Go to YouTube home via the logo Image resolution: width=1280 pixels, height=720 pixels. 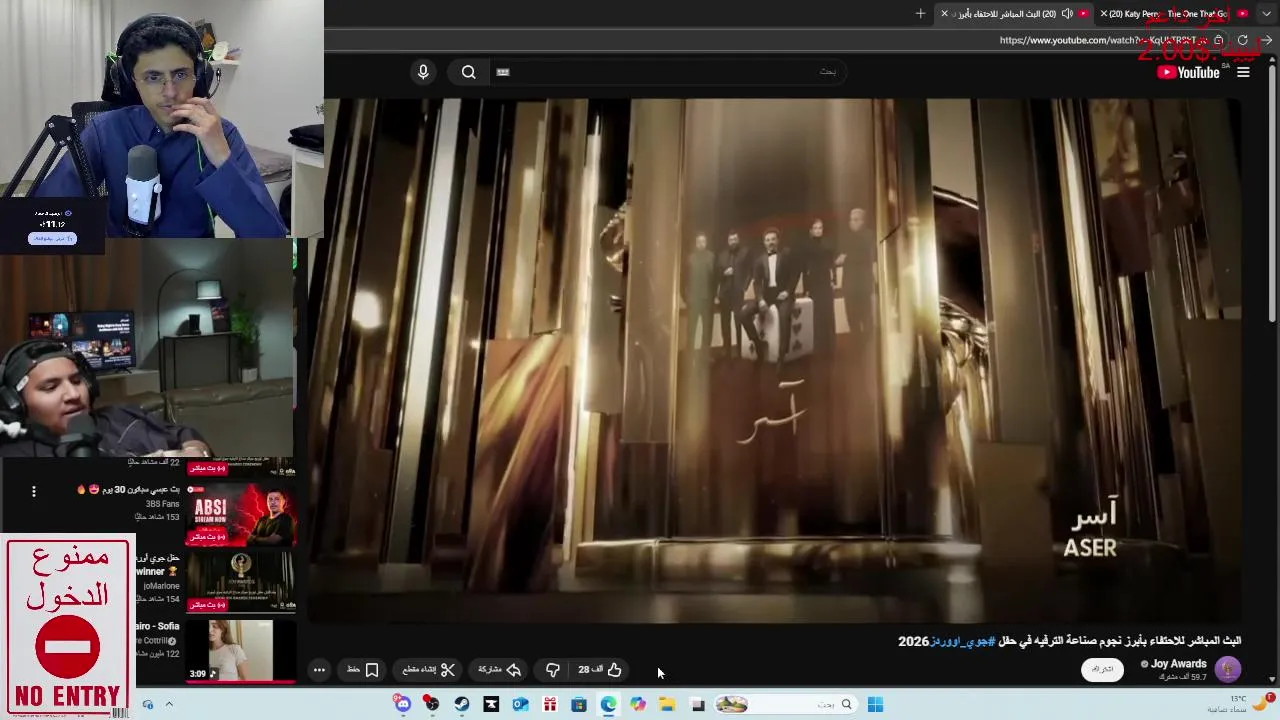coord(1189,72)
